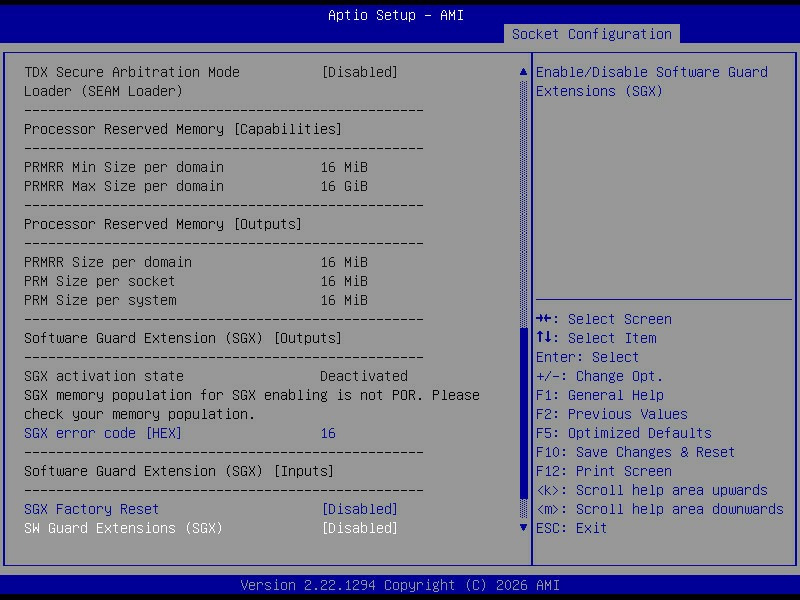This screenshot has width=800, height=600.
Task: Toggle the SGX Factory Reset [Disabled] value
Action: click(x=359, y=509)
